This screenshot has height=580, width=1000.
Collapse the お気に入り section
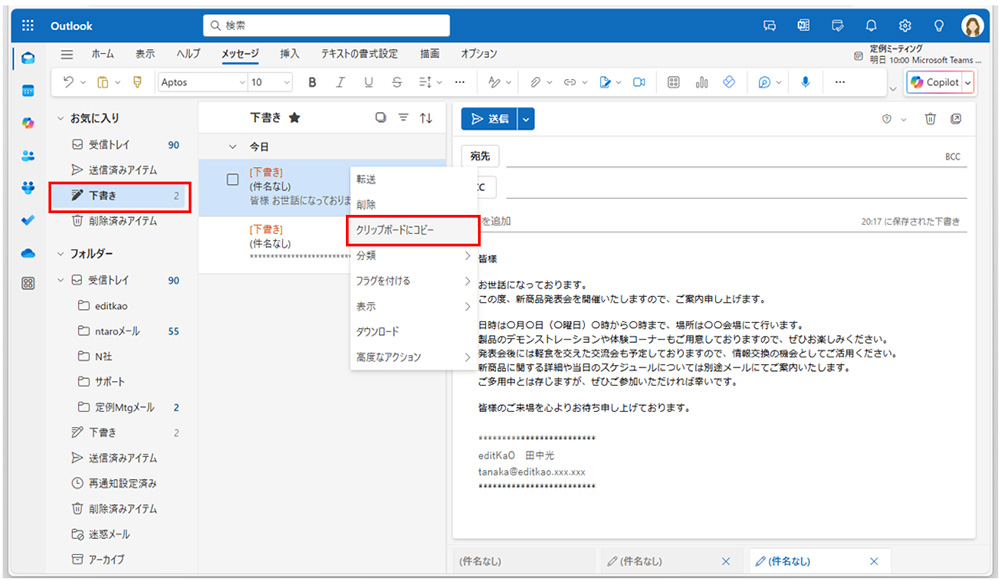pos(61,118)
